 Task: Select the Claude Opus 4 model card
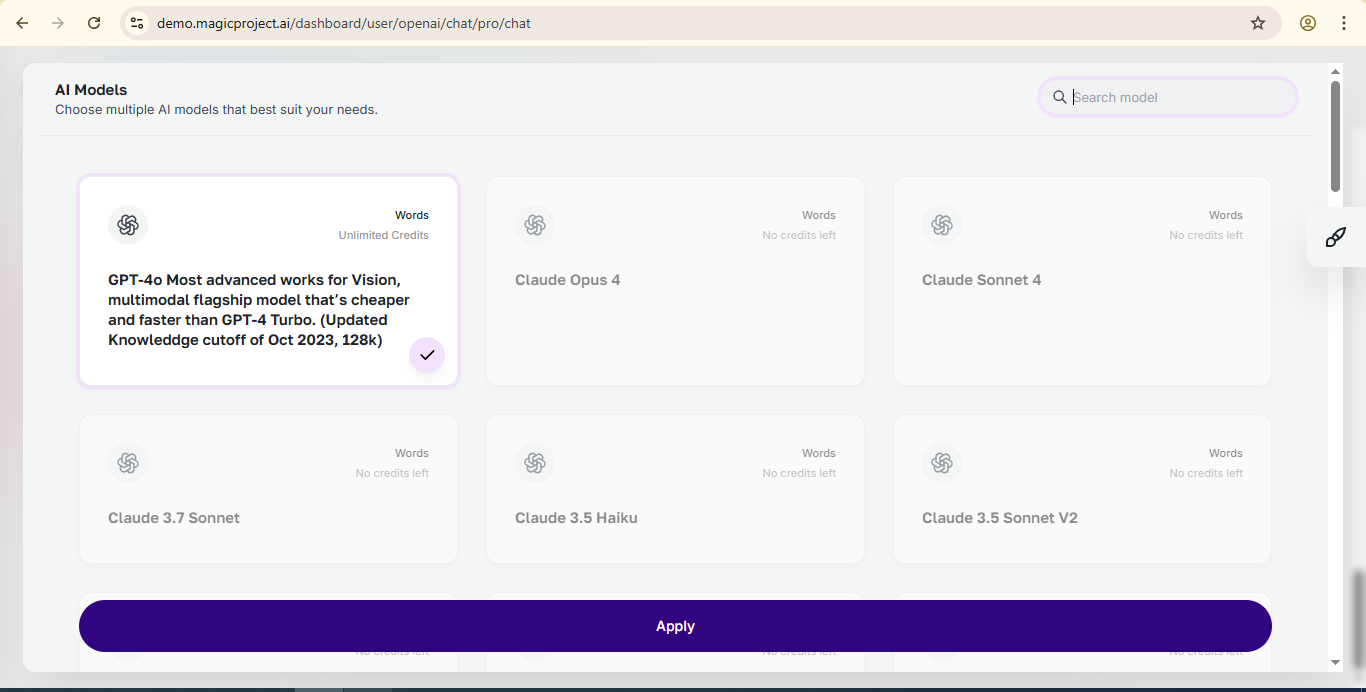tap(675, 281)
